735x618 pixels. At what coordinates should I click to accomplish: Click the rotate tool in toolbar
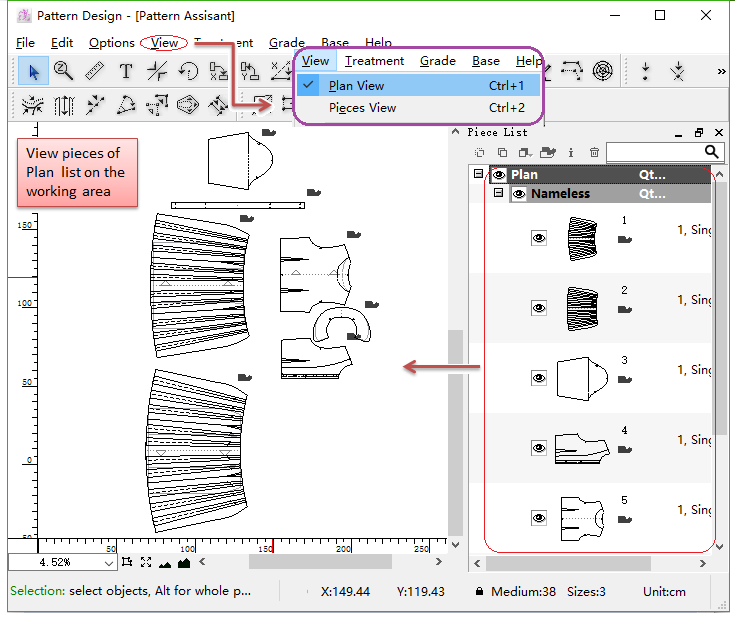pyautogui.click(x=188, y=71)
